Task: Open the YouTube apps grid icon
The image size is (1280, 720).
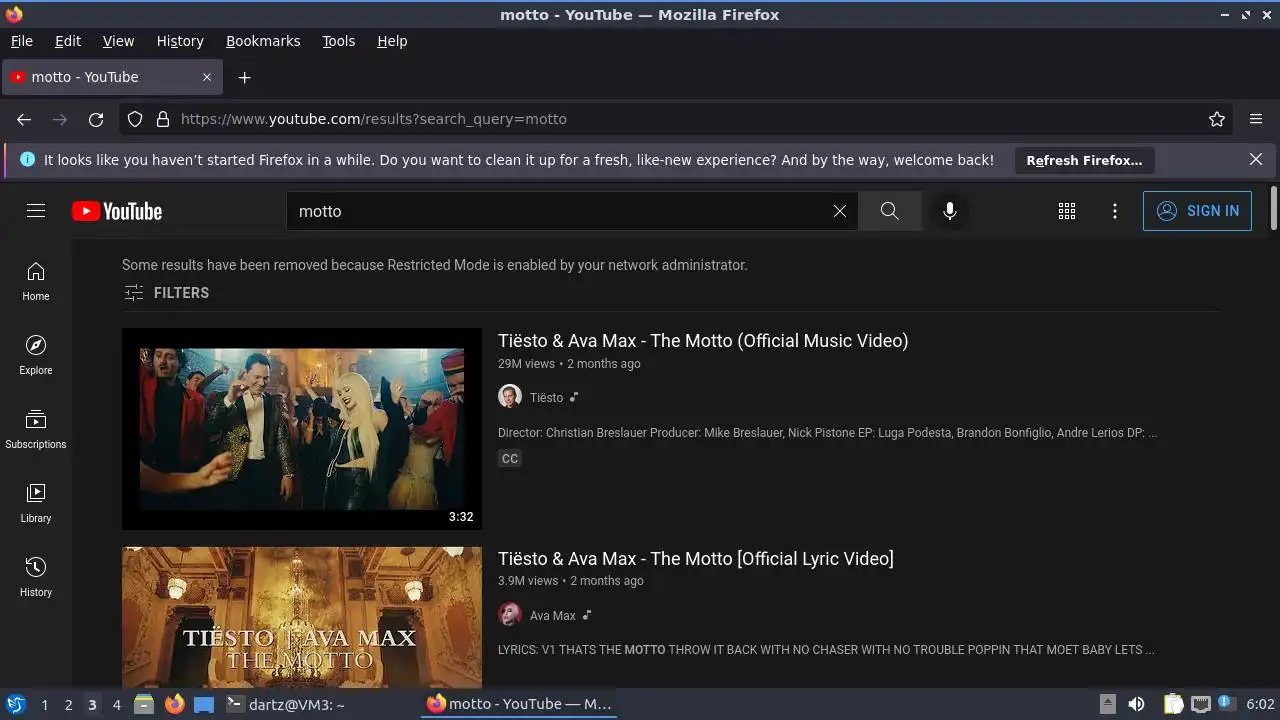Action: (1067, 211)
